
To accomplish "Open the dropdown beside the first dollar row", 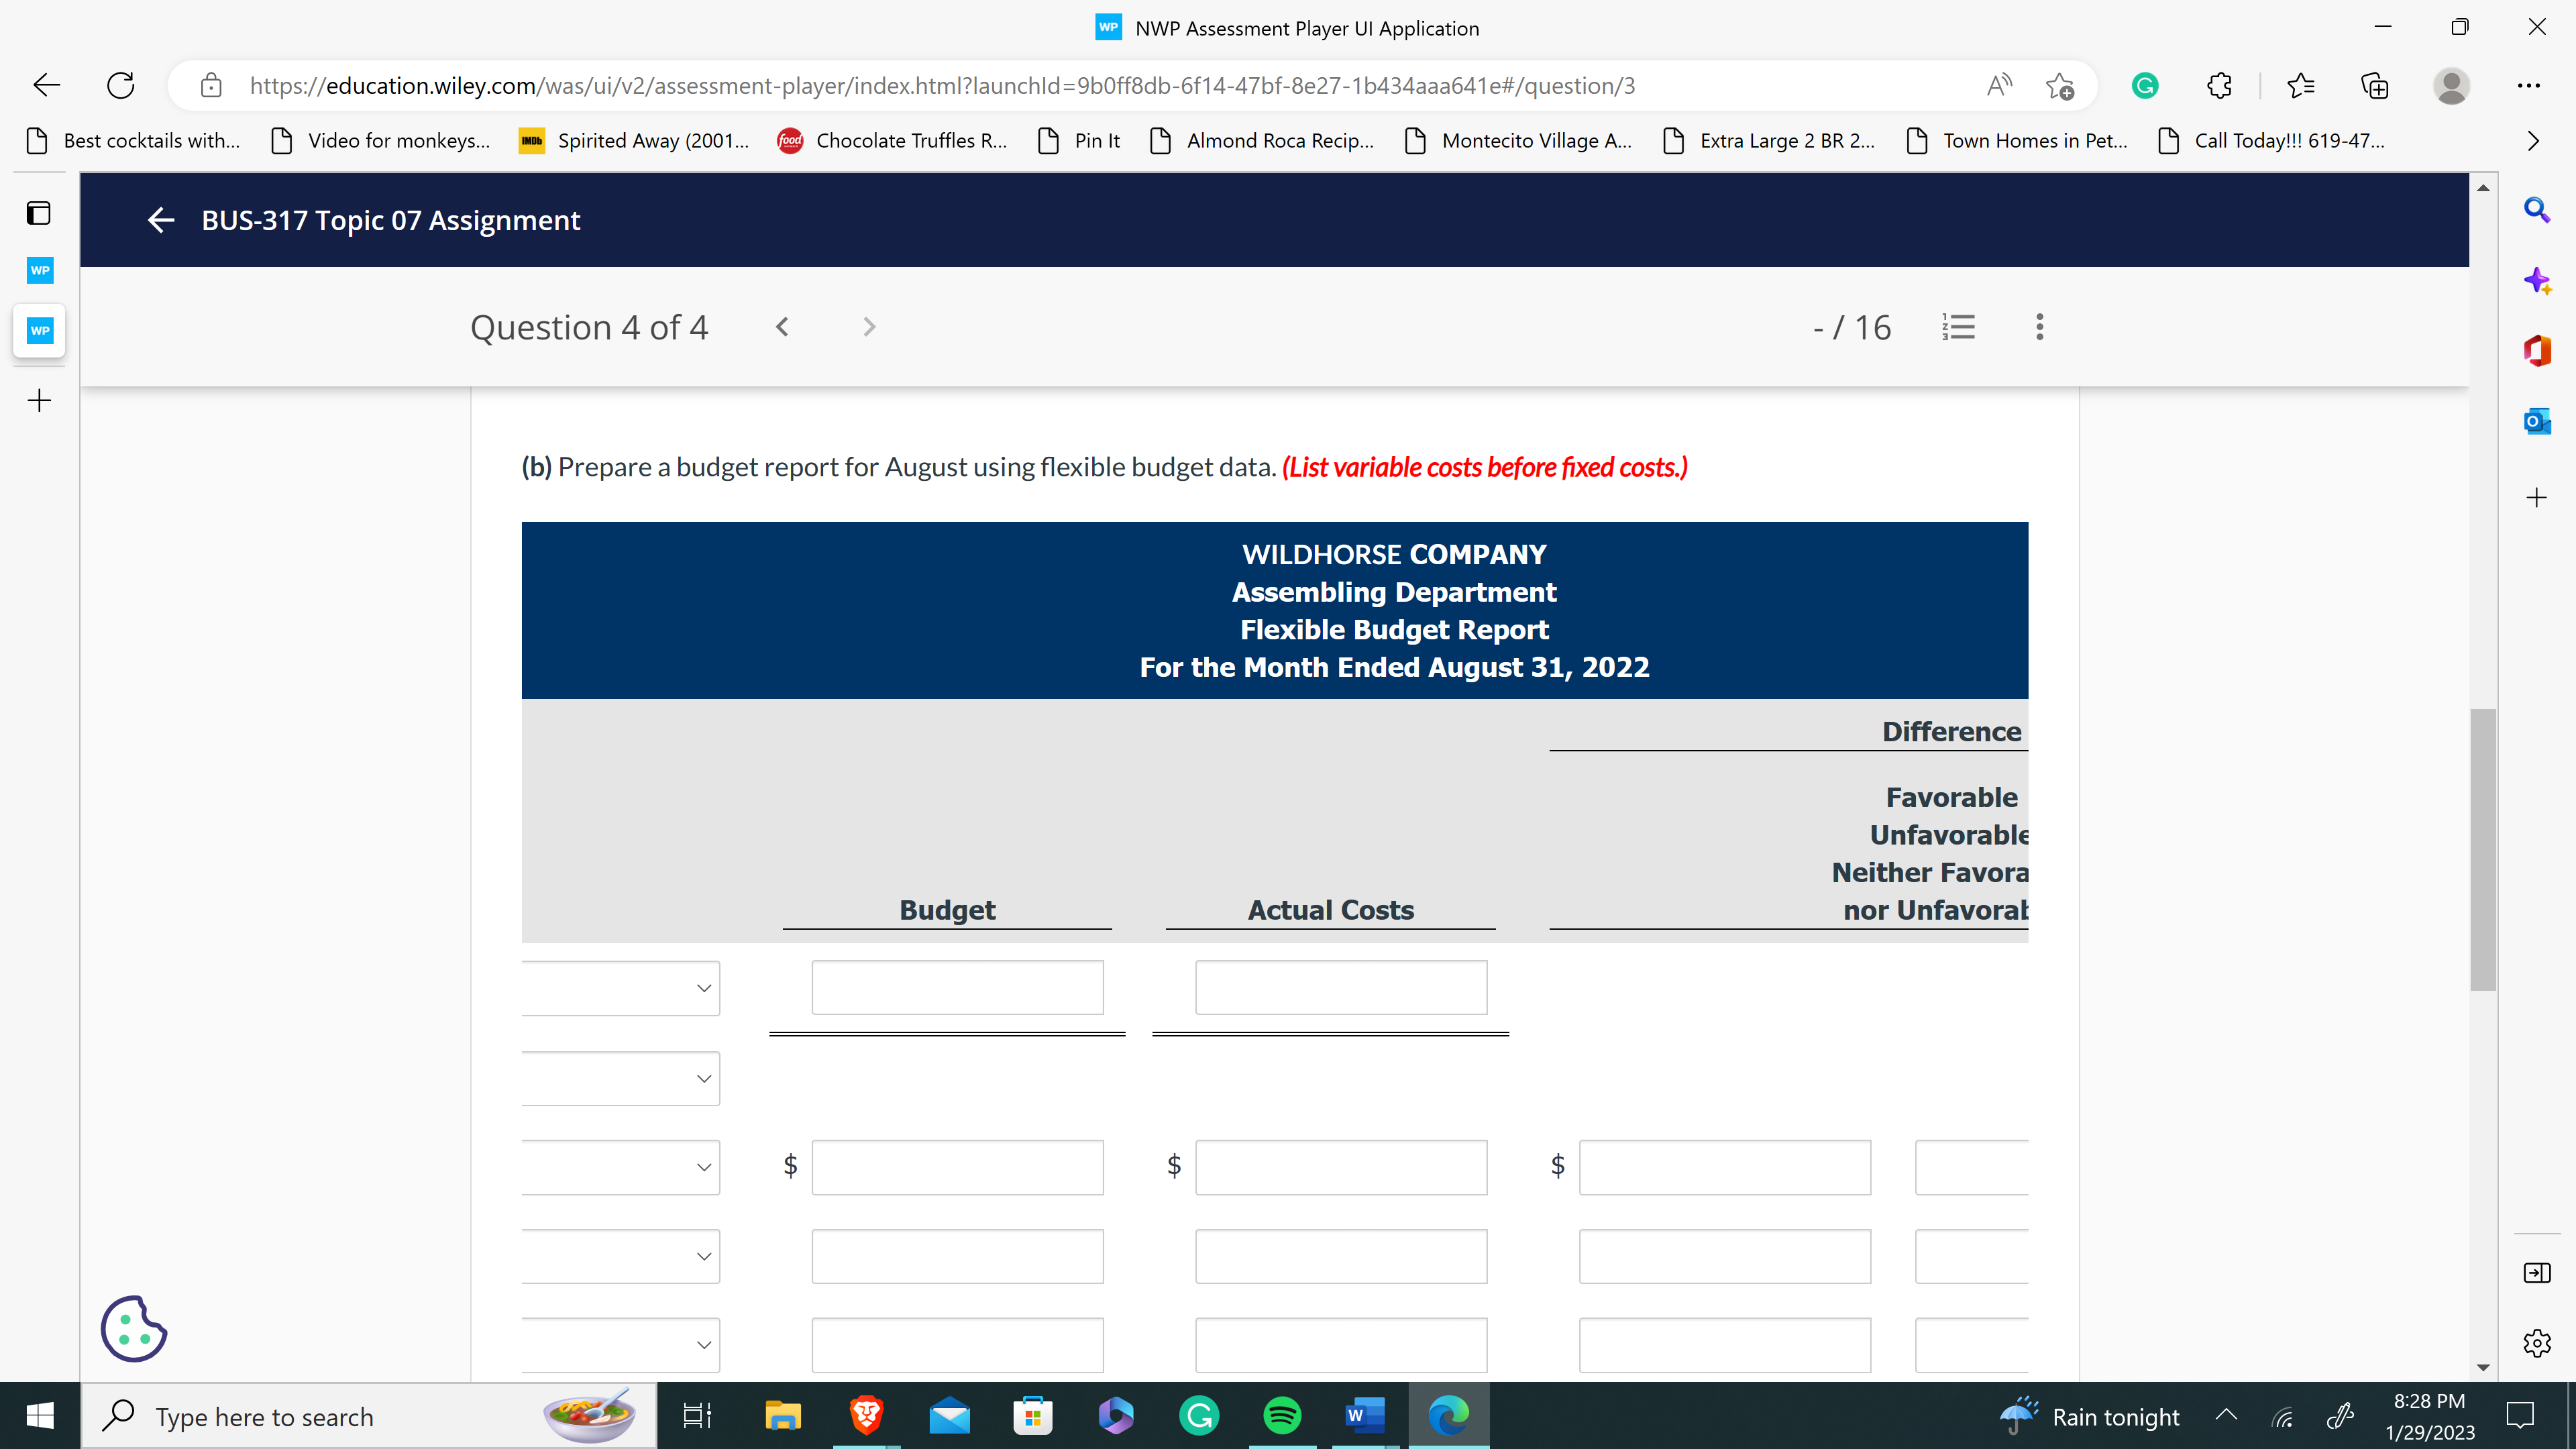I will coord(620,1167).
